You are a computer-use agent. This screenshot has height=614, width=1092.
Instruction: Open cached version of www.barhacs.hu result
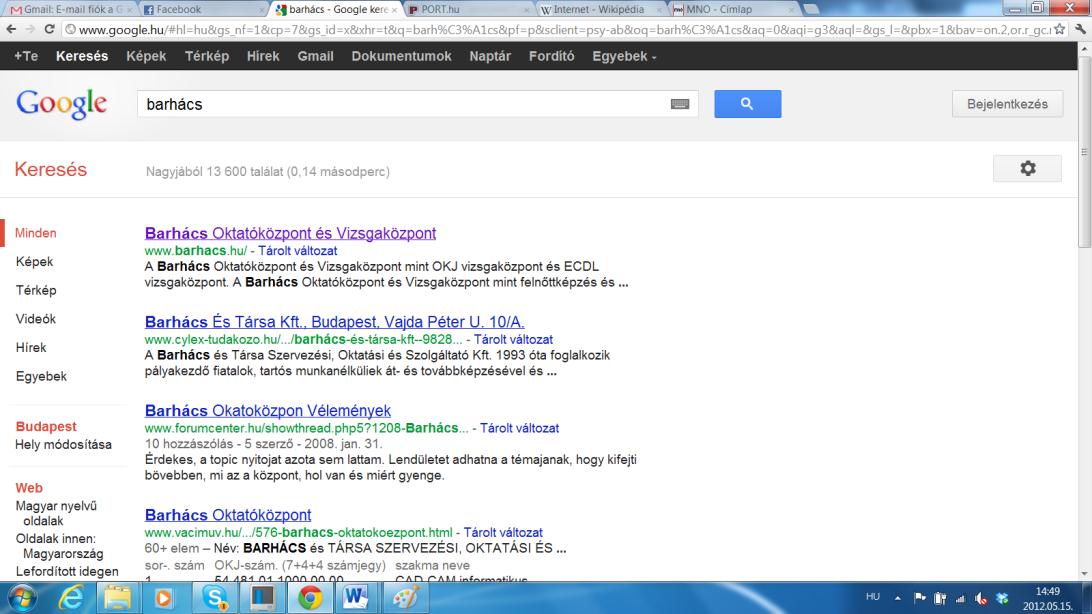[x=297, y=251]
